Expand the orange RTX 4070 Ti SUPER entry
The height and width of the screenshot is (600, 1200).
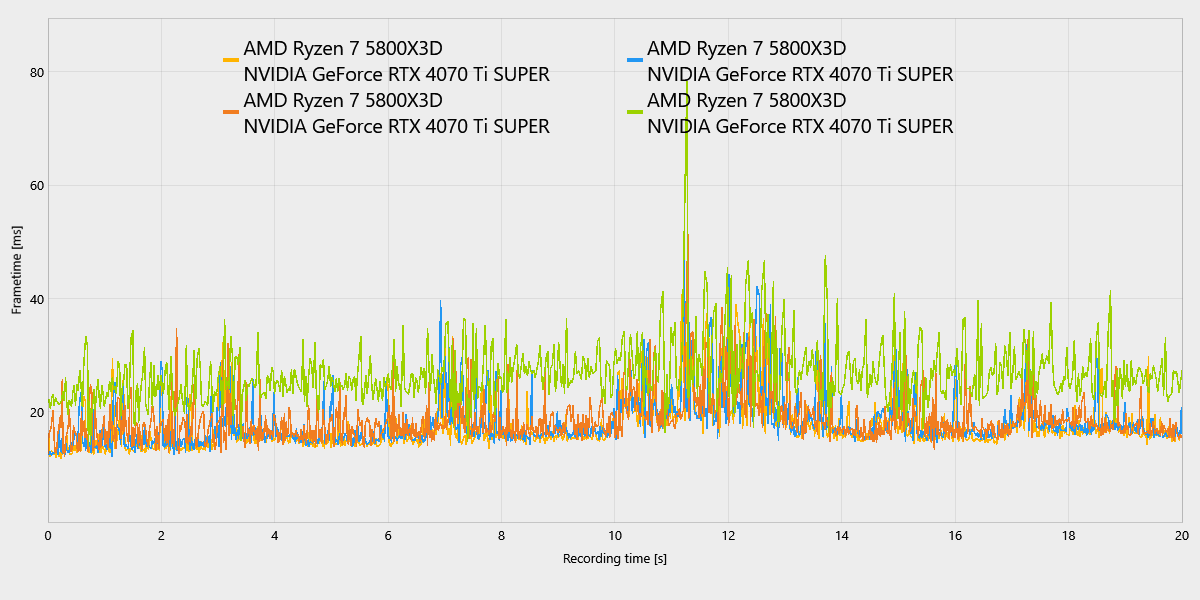click(x=395, y=127)
